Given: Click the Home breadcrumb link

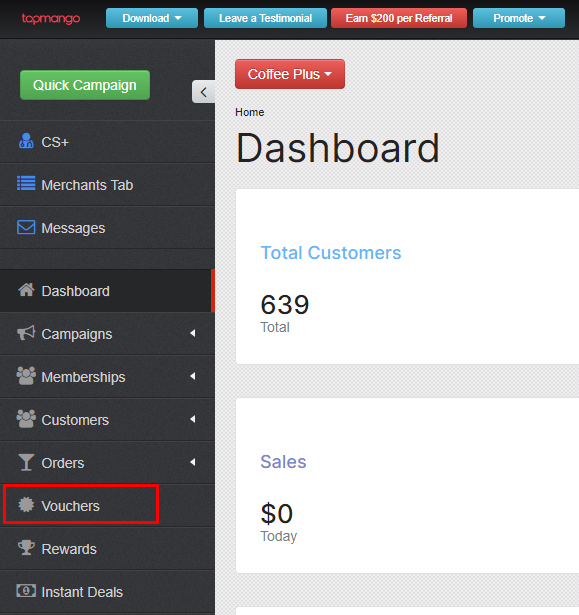Looking at the screenshot, I should (249, 112).
